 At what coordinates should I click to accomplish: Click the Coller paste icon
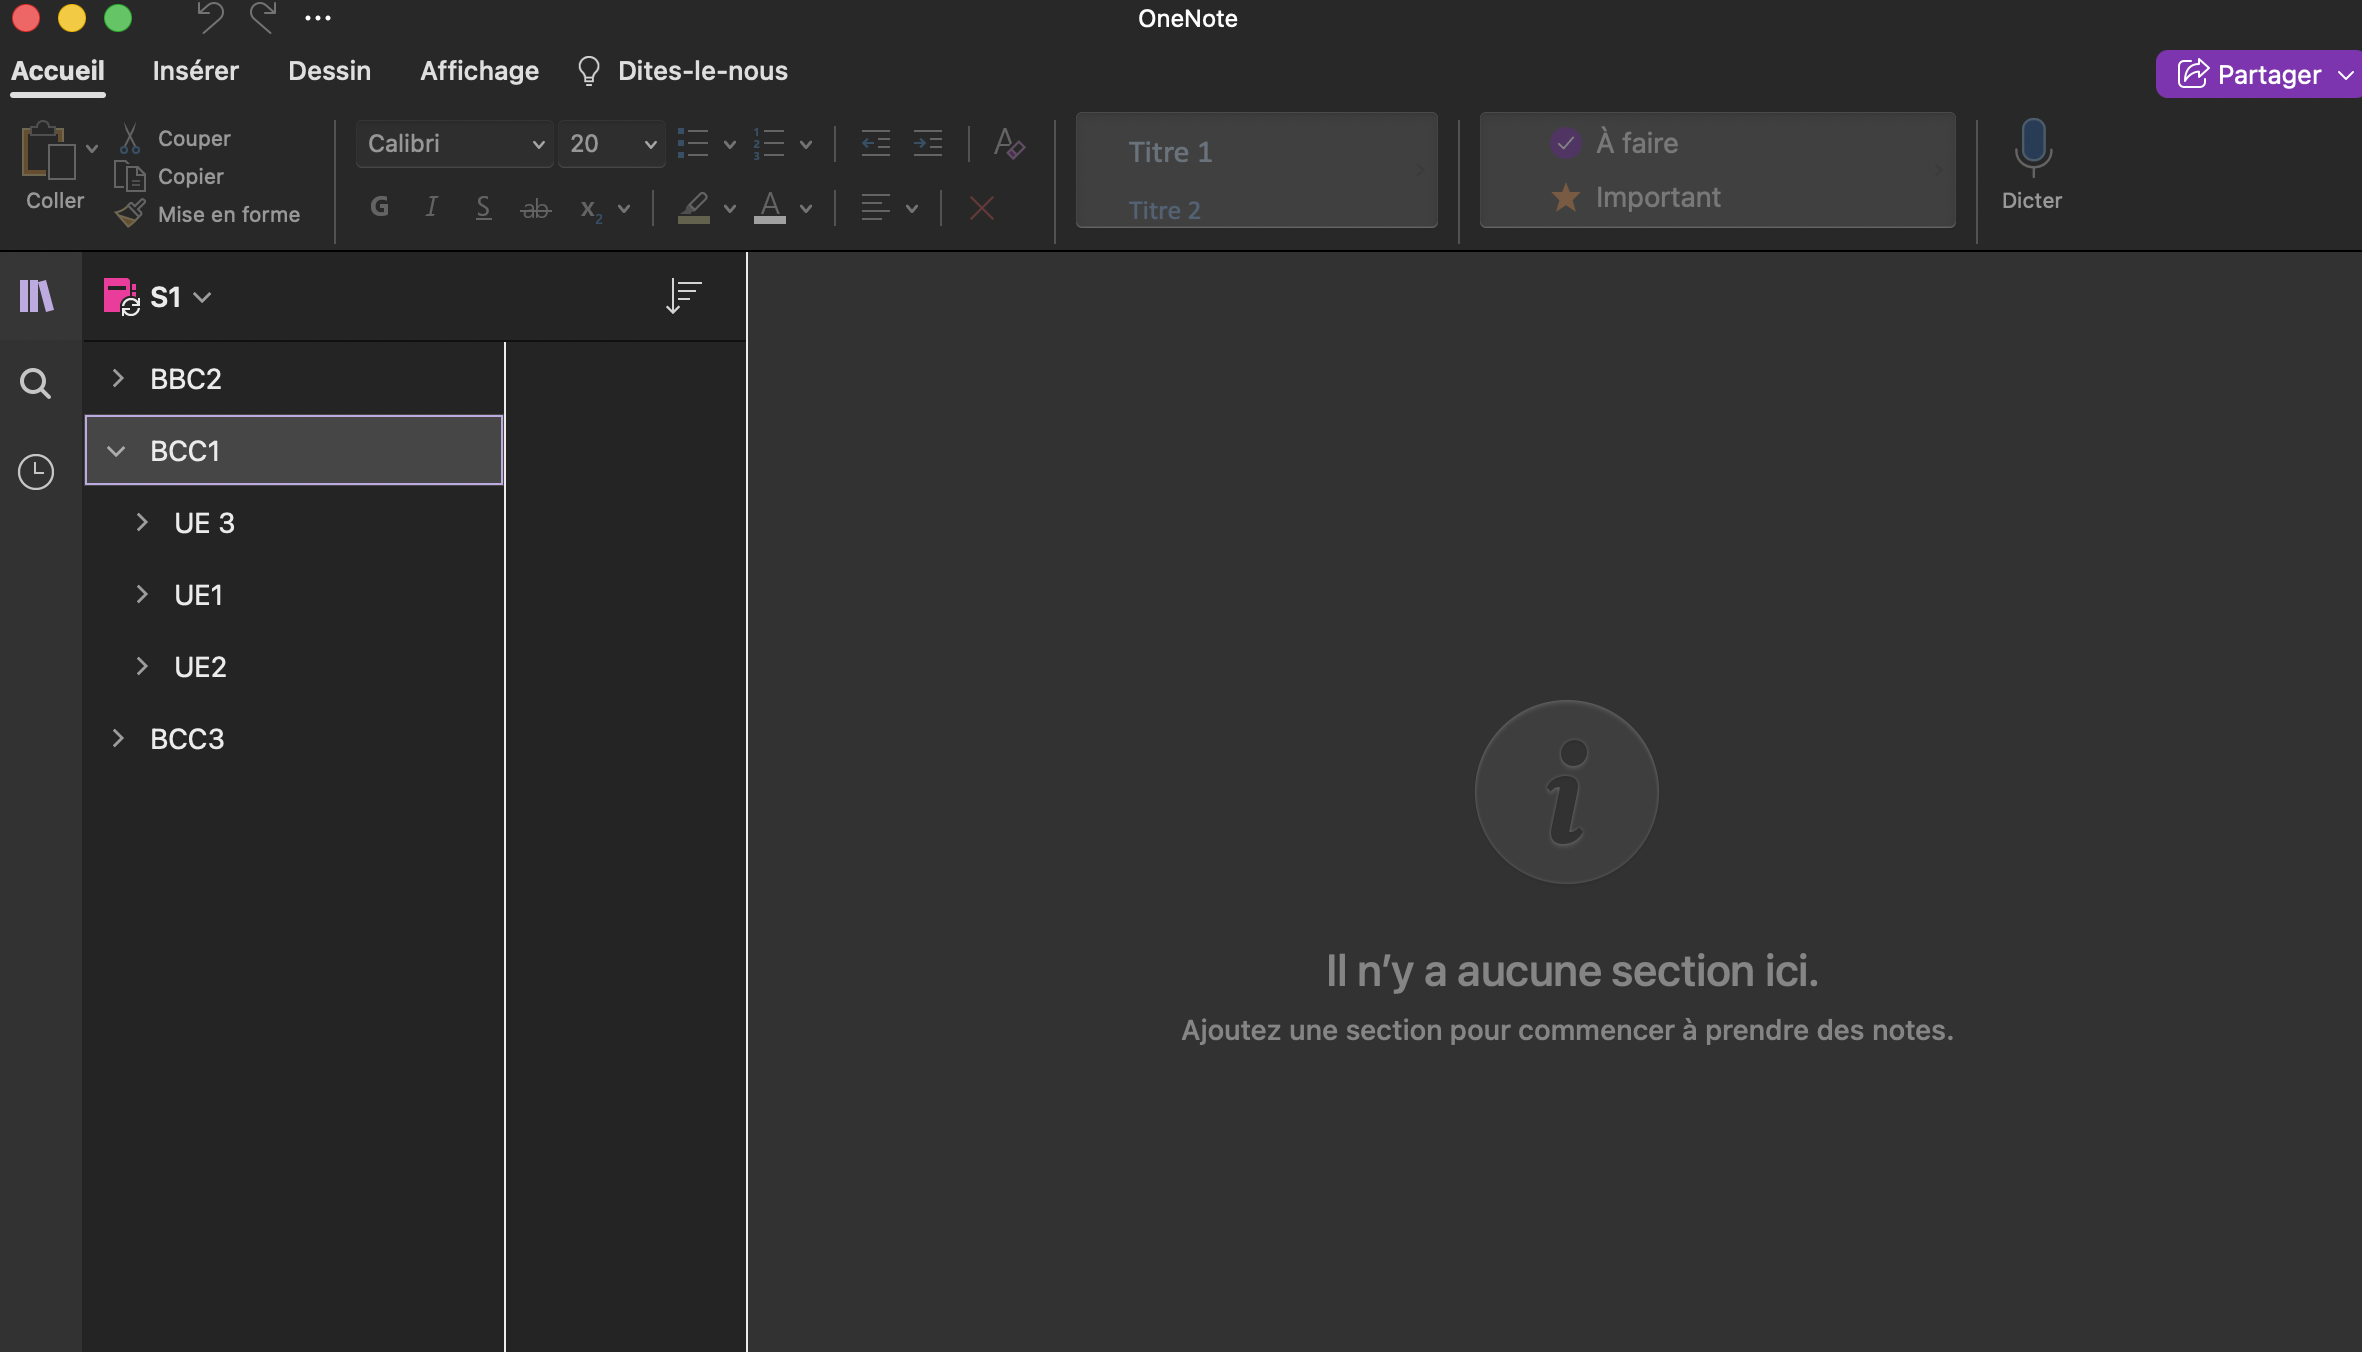click(47, 151)
